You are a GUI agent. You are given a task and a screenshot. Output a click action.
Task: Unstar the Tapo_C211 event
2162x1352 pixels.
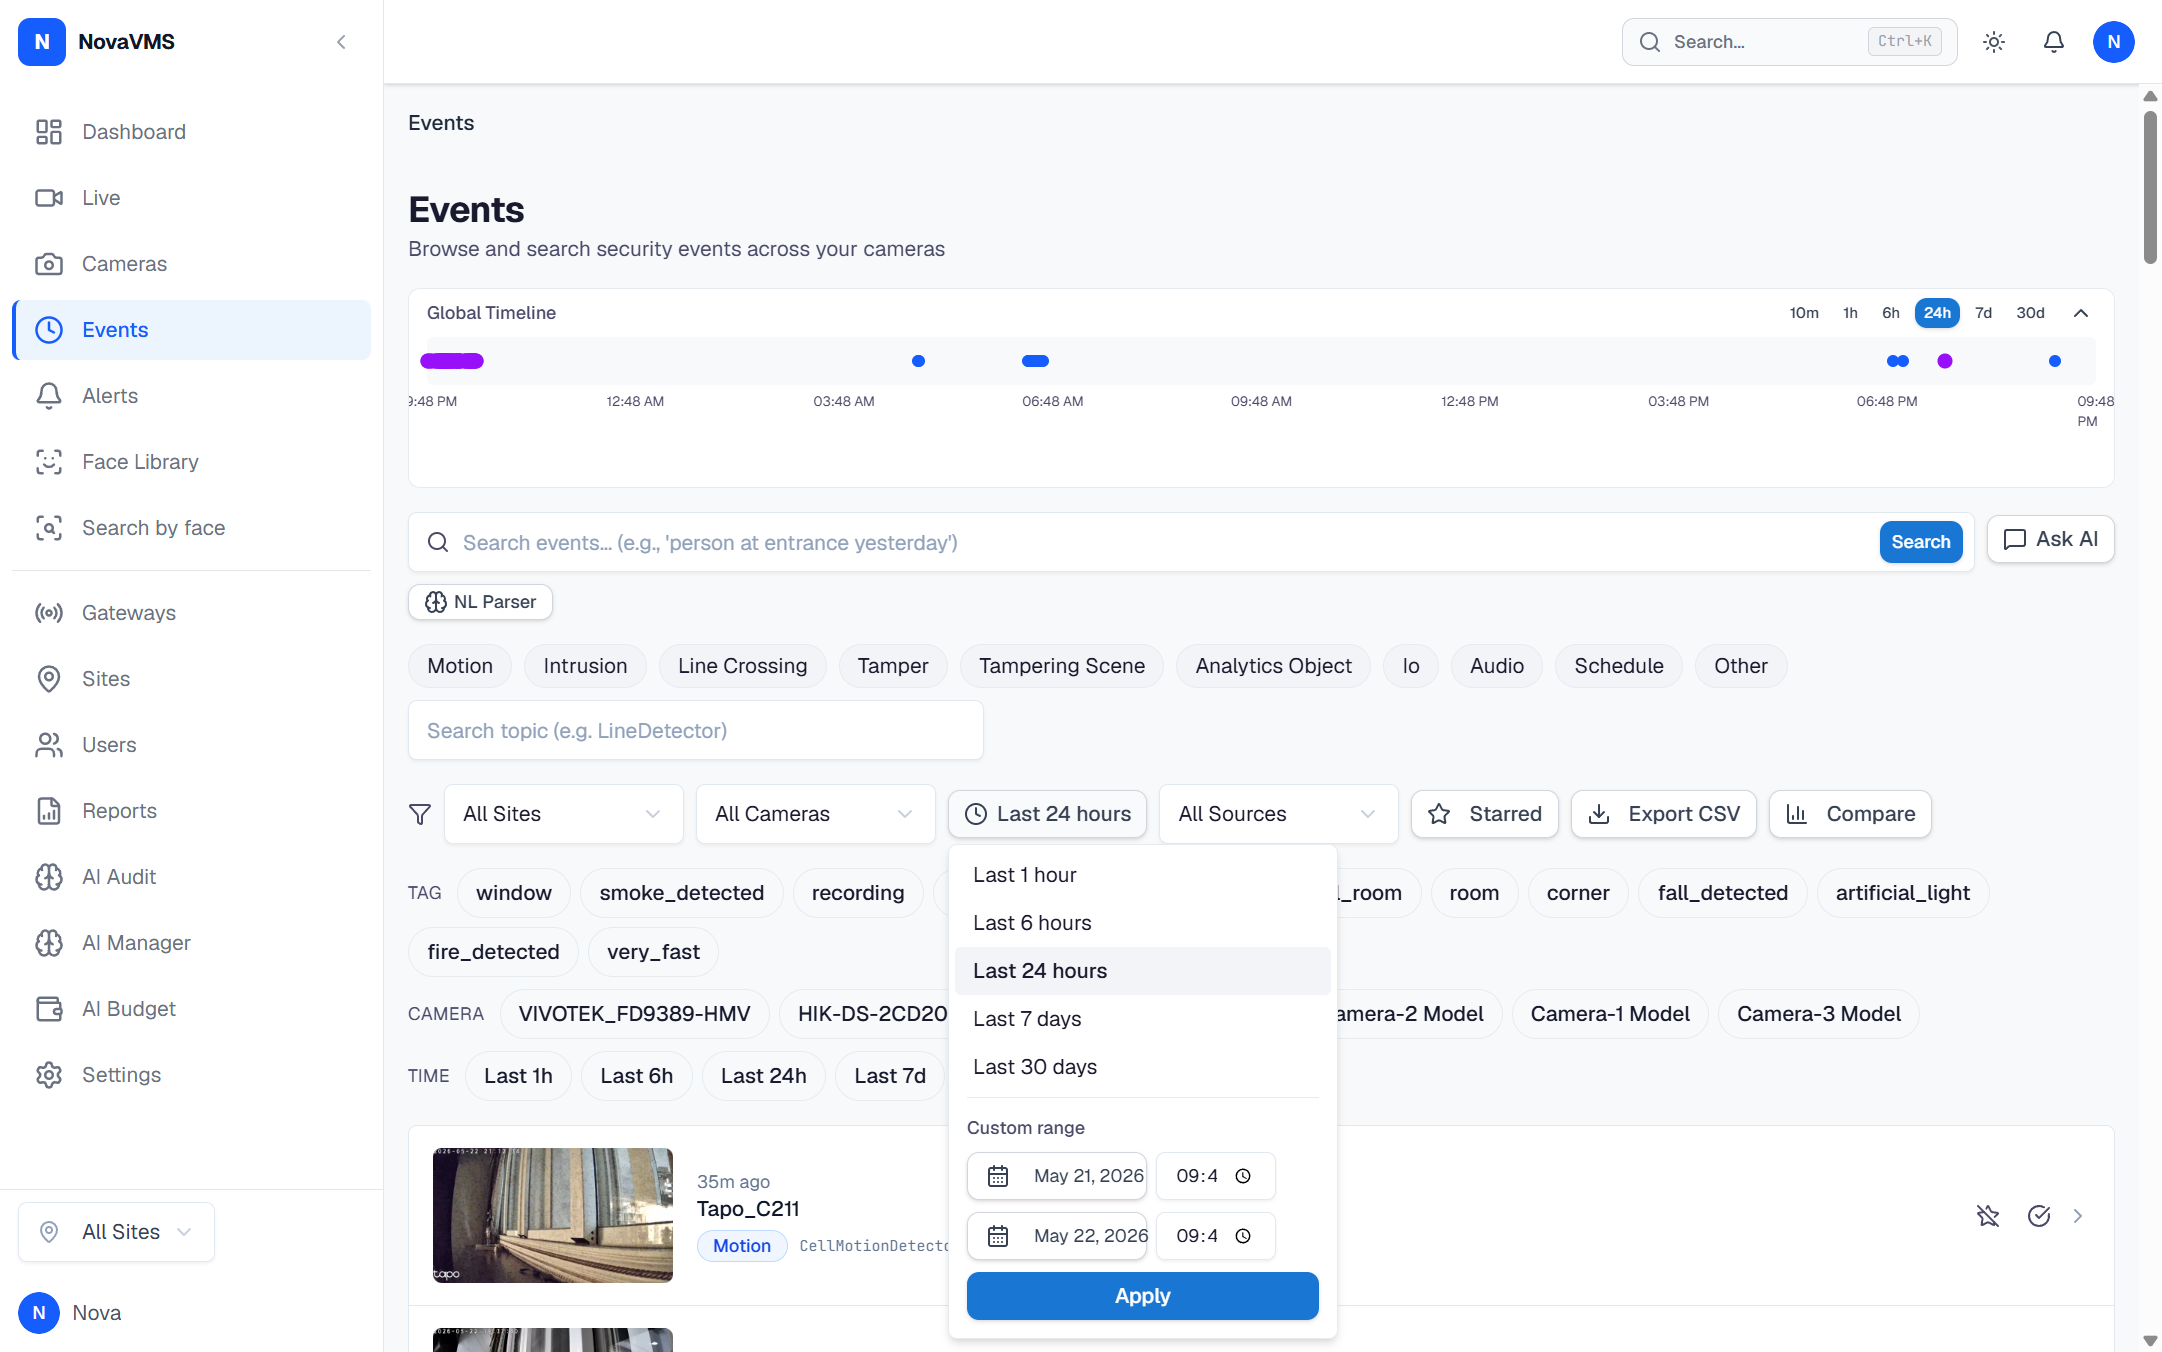1988,1216
